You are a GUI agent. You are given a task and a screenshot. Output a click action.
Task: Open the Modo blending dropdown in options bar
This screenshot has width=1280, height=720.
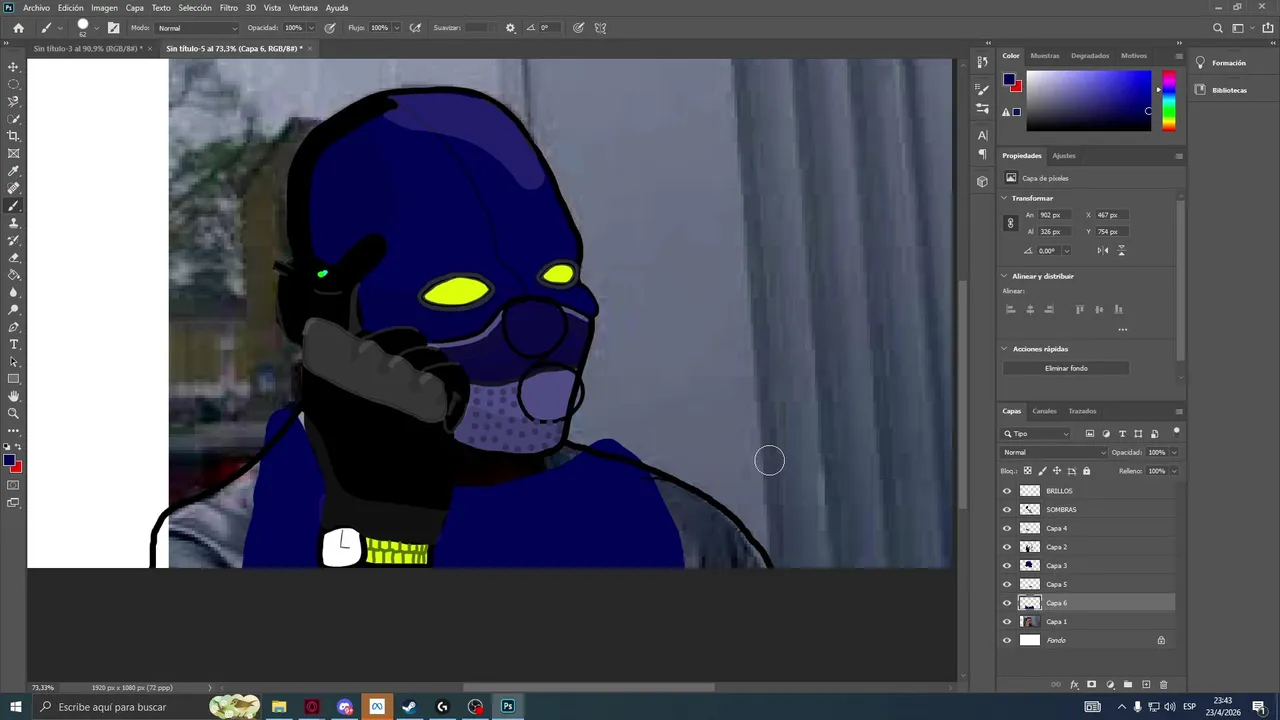coord(198,28)
